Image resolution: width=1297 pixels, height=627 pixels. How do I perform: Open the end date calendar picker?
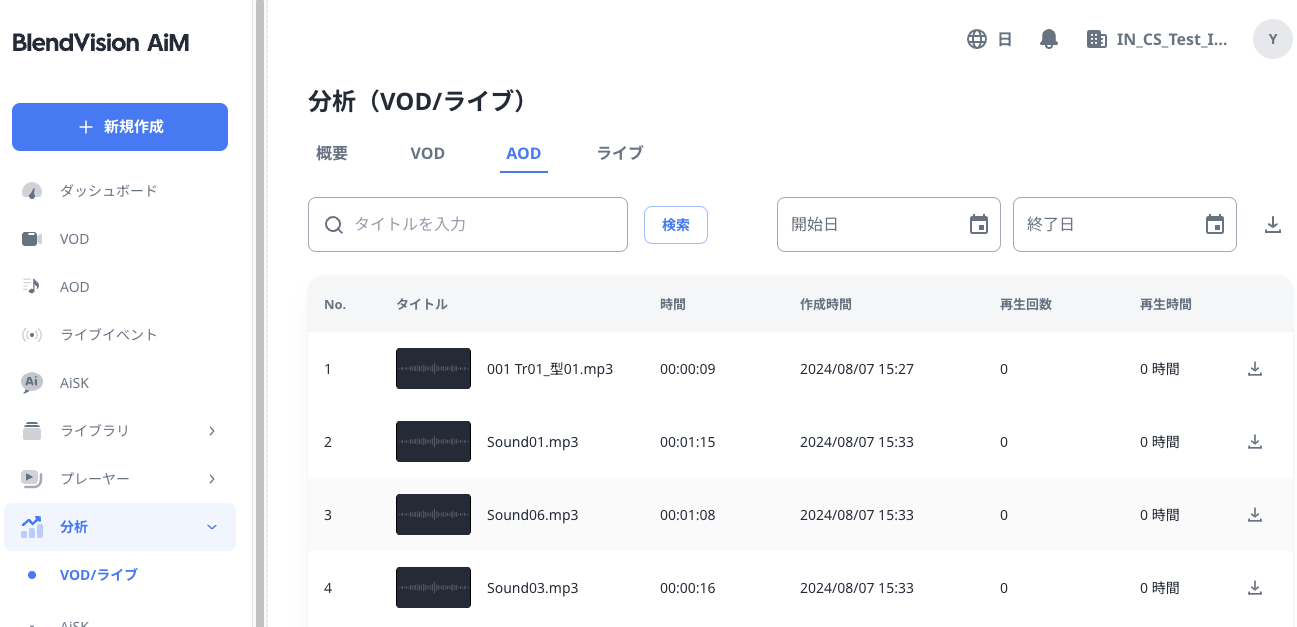(1214, 224)
